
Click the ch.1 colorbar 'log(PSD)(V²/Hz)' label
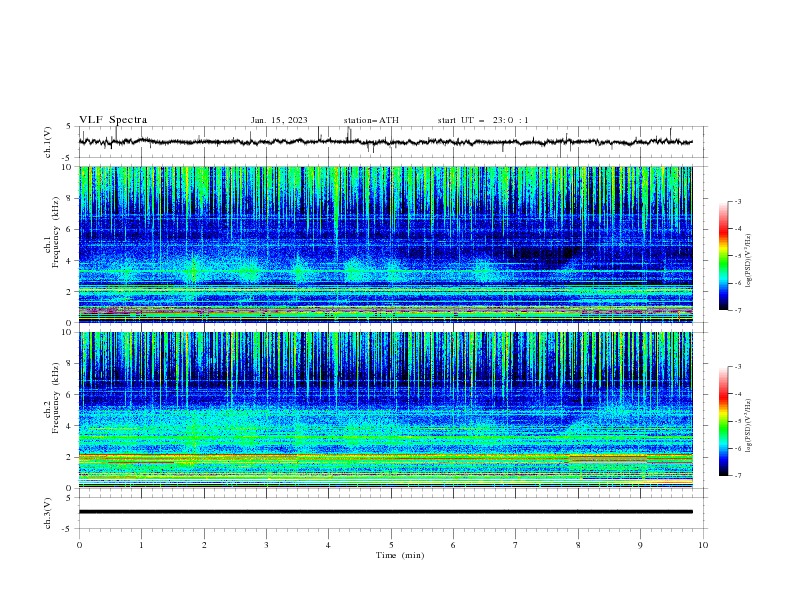coord(749,261)
